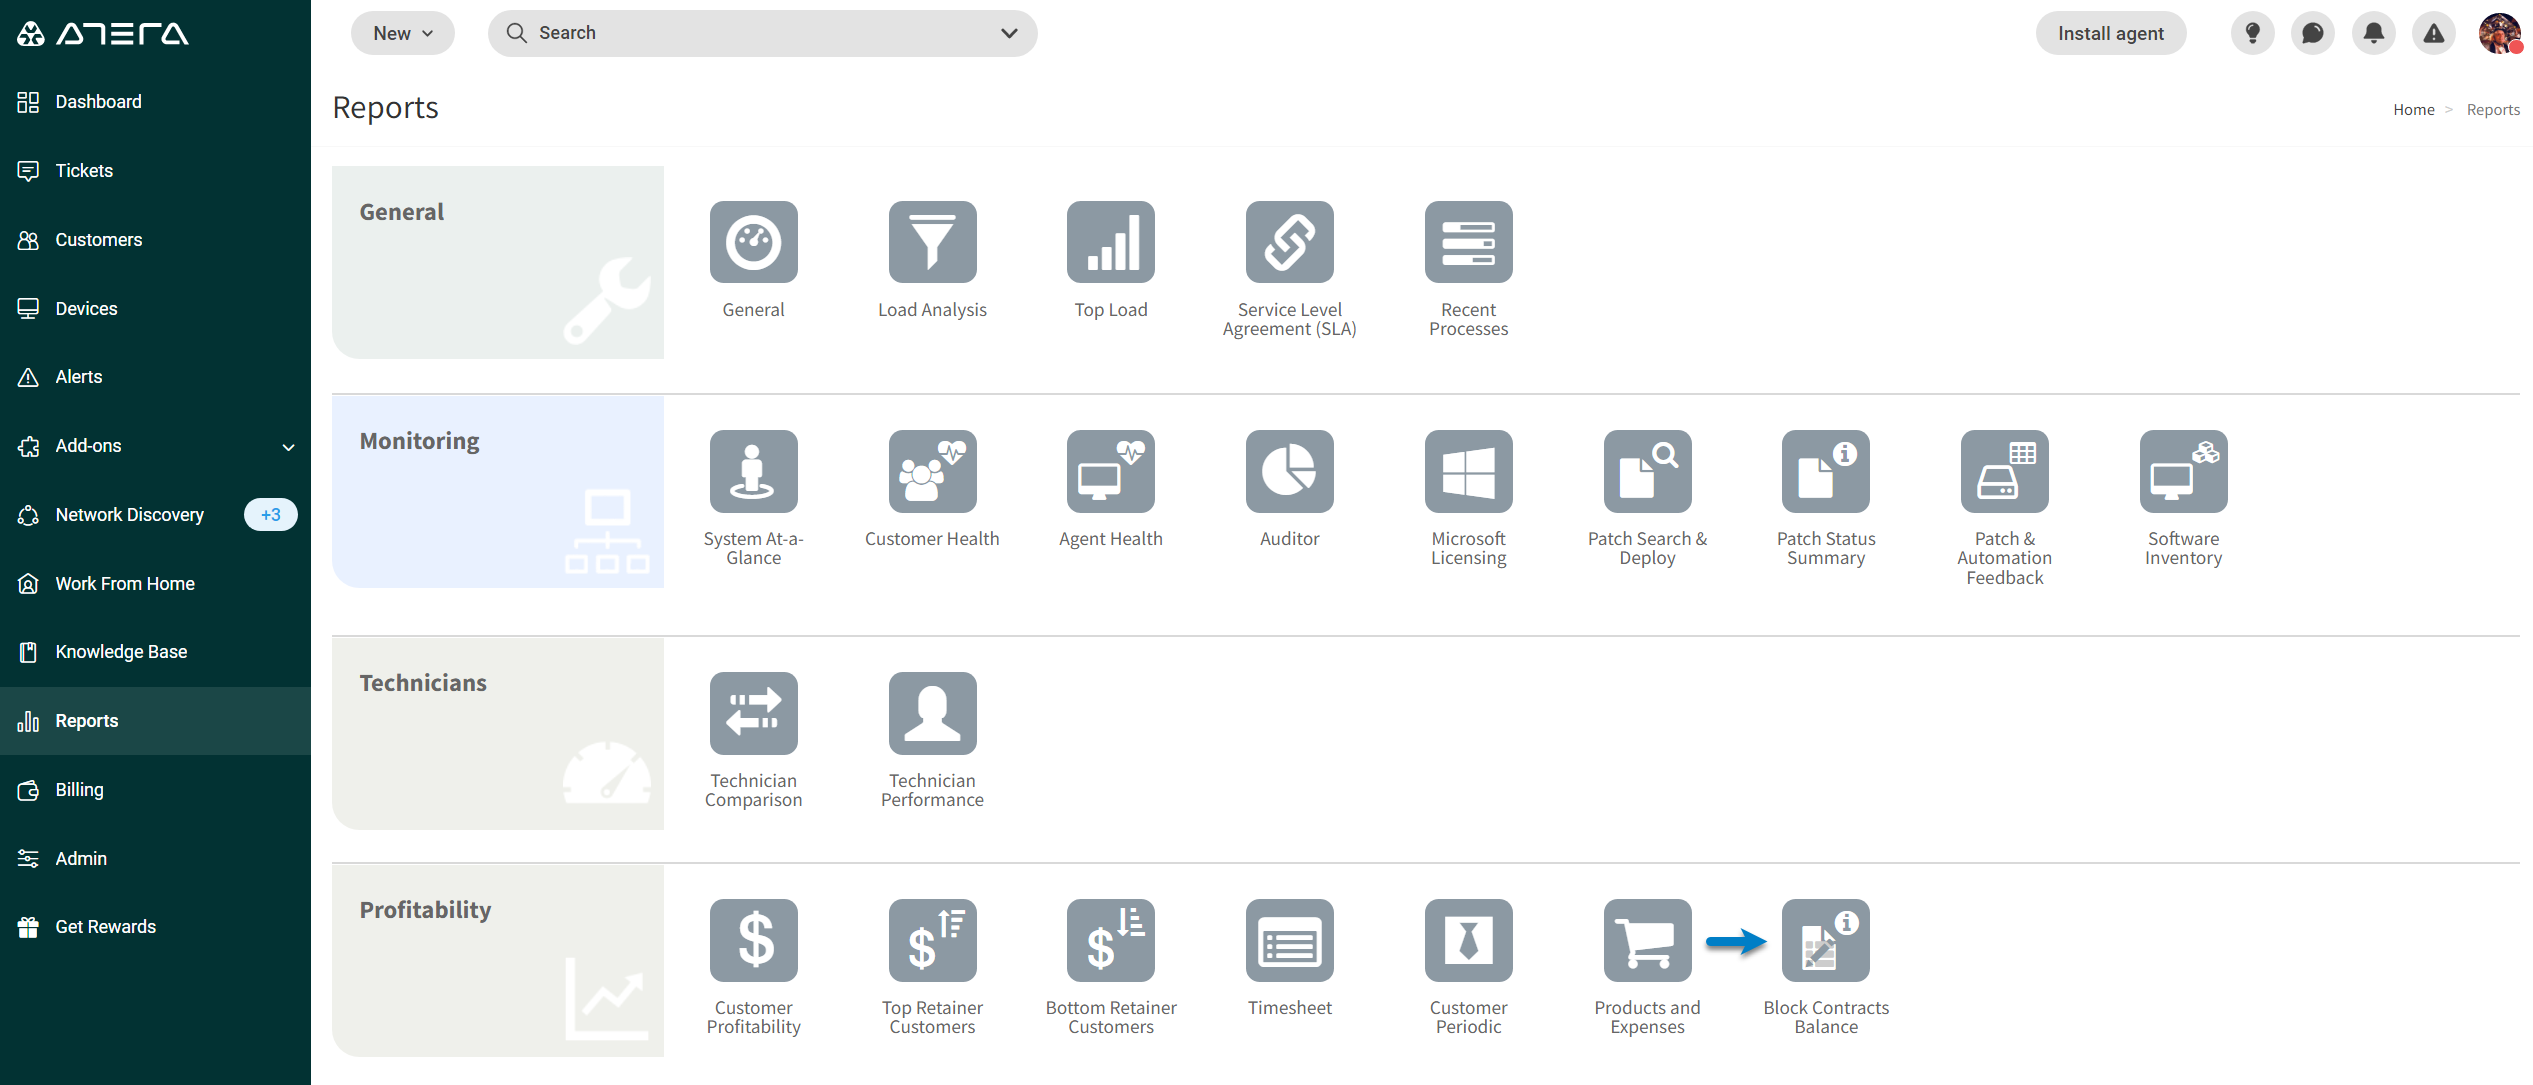The image size is (2533, 1085).
Task: Click the Install agent button
Action: (2110, 33)
